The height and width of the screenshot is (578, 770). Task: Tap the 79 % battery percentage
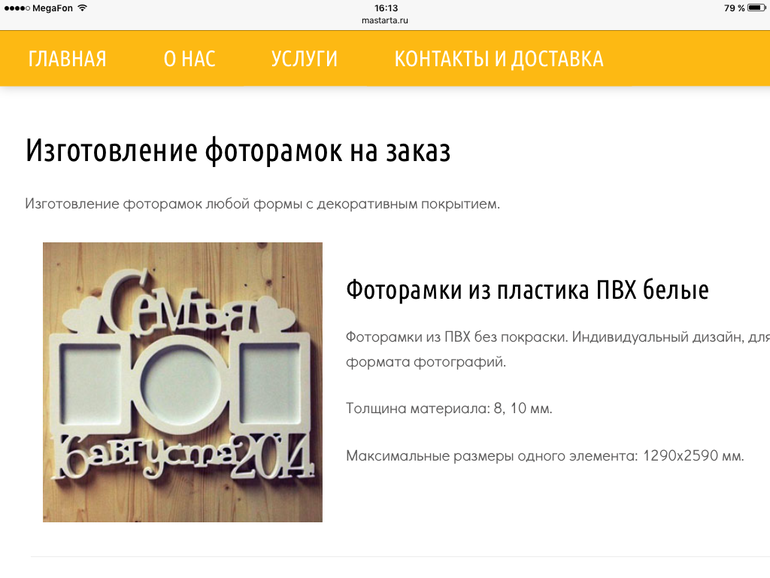coord(733,8)
